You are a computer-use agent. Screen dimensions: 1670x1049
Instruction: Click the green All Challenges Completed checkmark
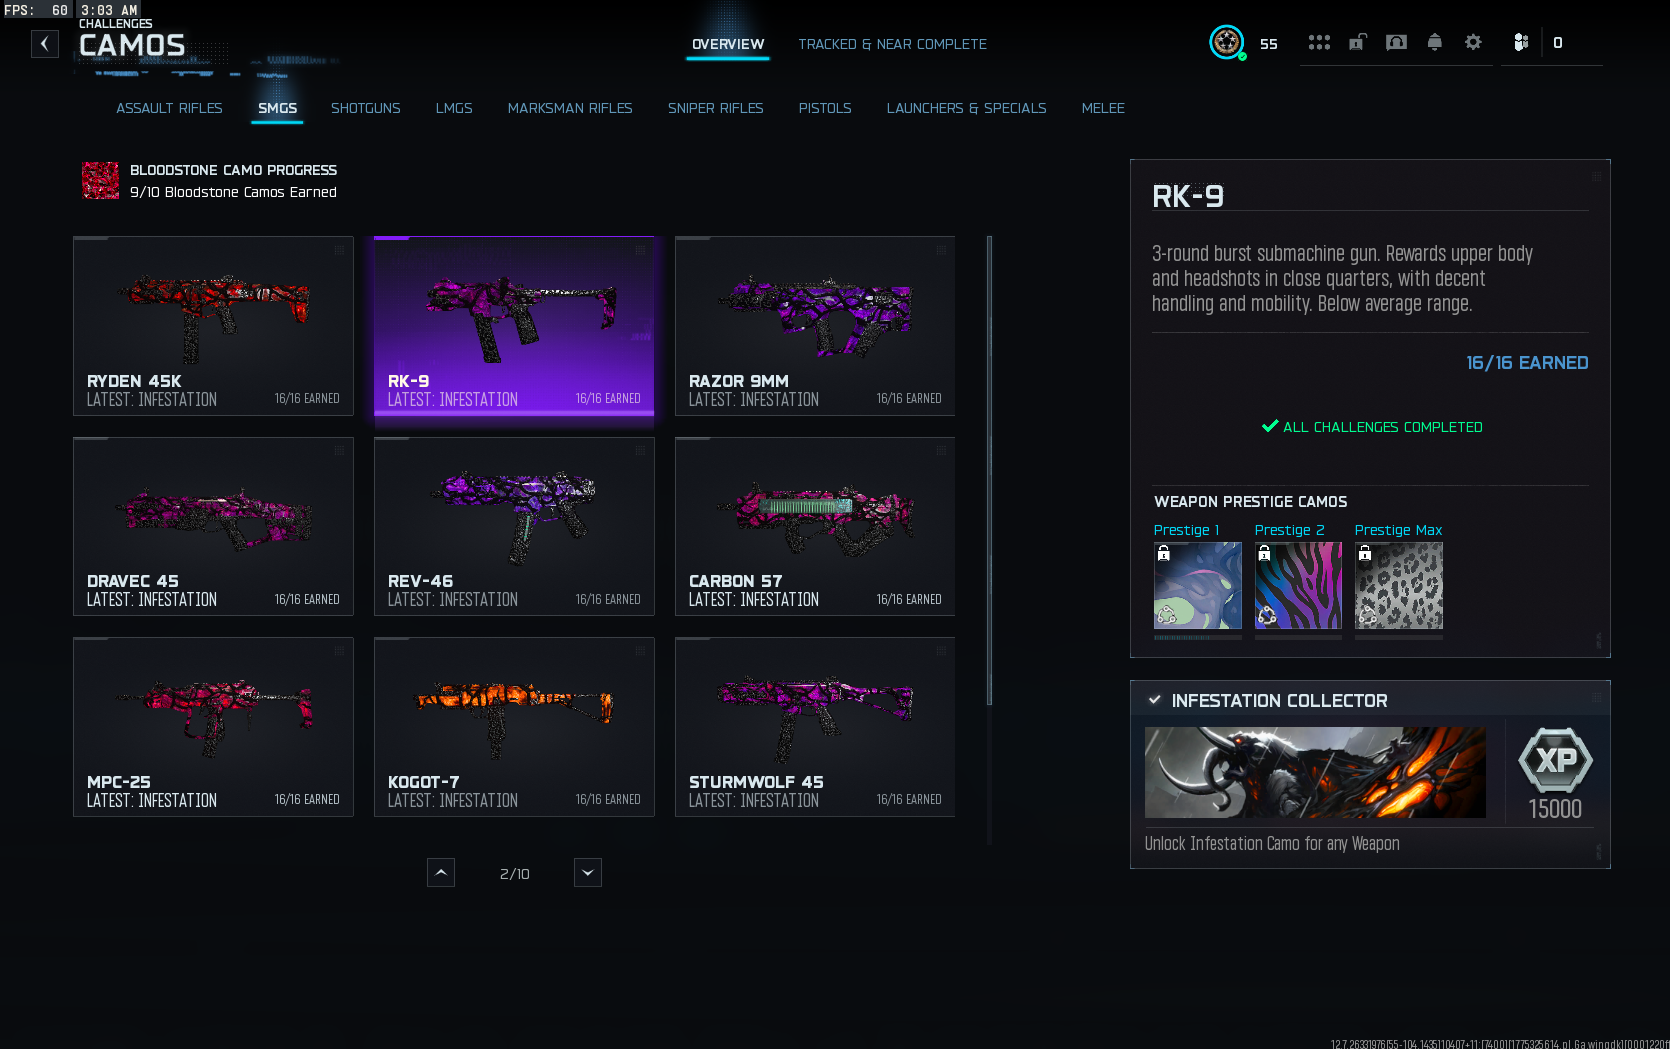pyautogui.click(x=1270, y=426)
